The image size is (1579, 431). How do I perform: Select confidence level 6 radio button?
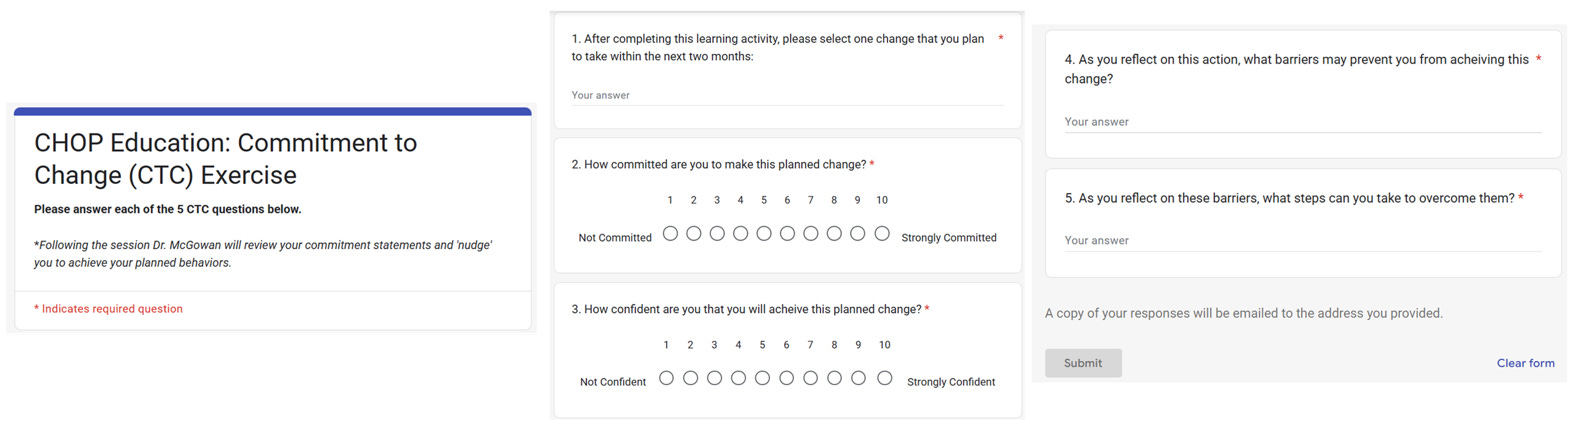pos(787,378)
